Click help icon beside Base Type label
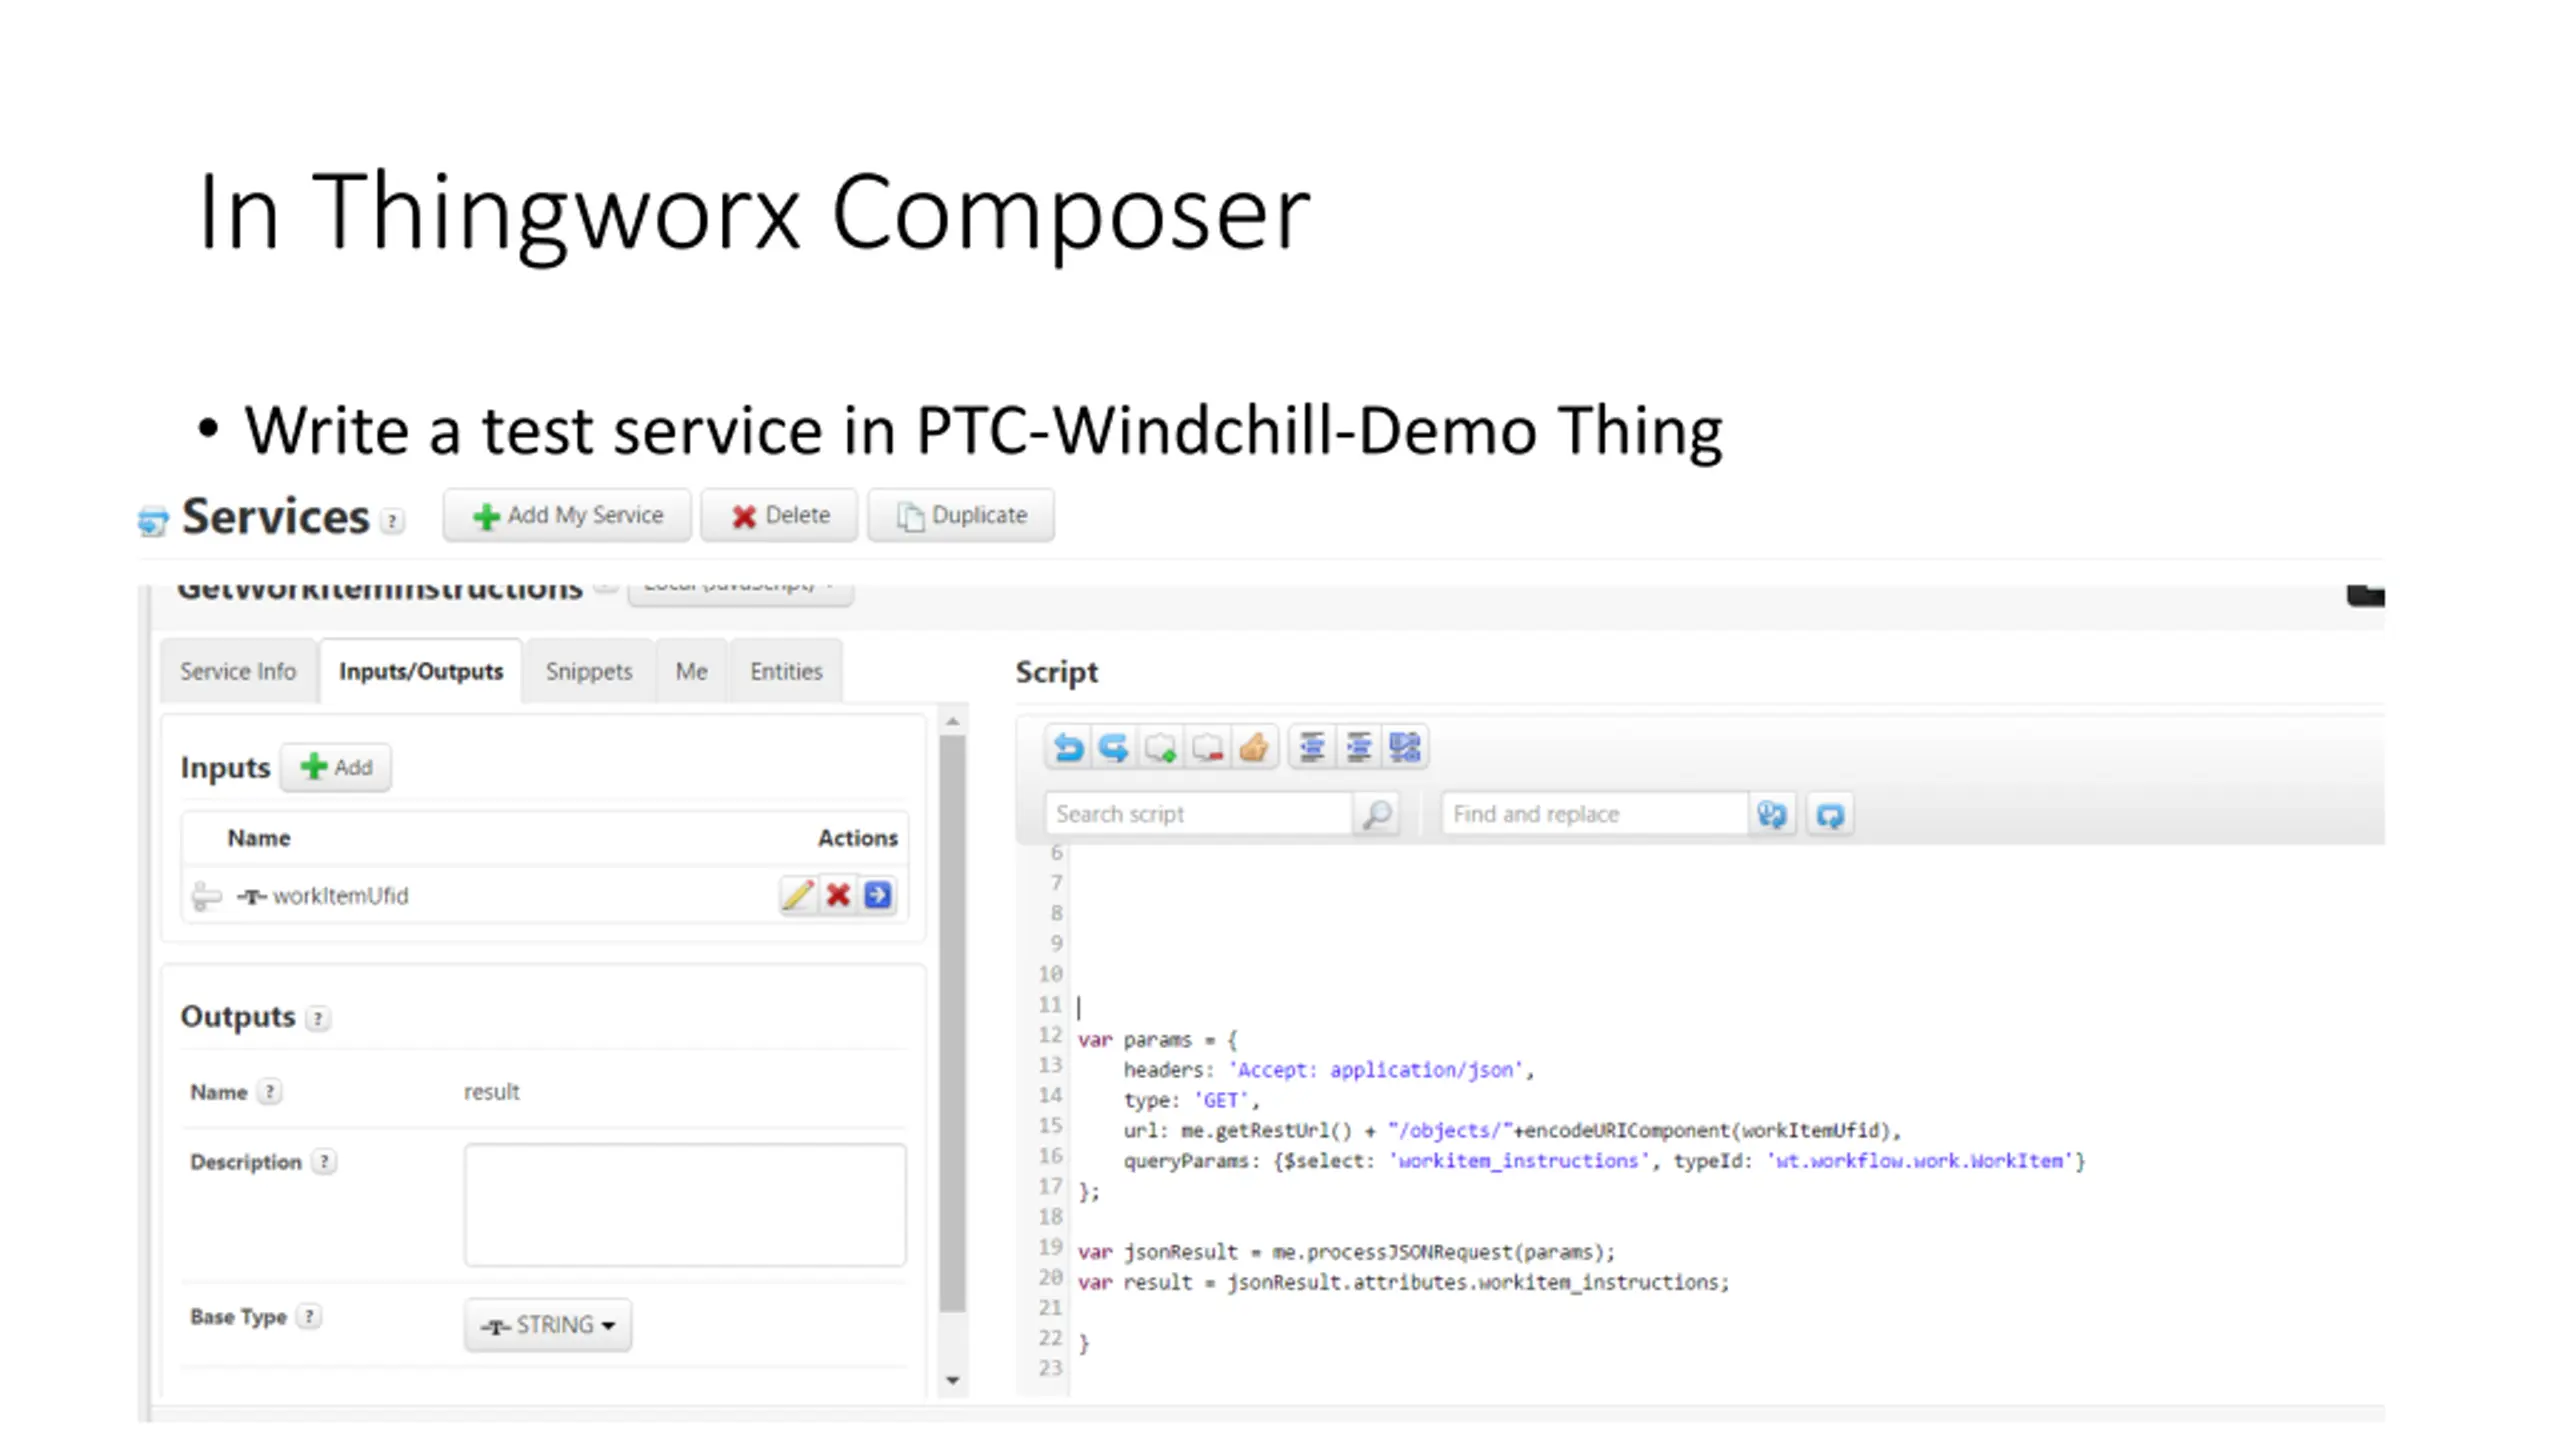Image resolution: width=2560 pixels, height=1440 pixels. [309, 1317]
